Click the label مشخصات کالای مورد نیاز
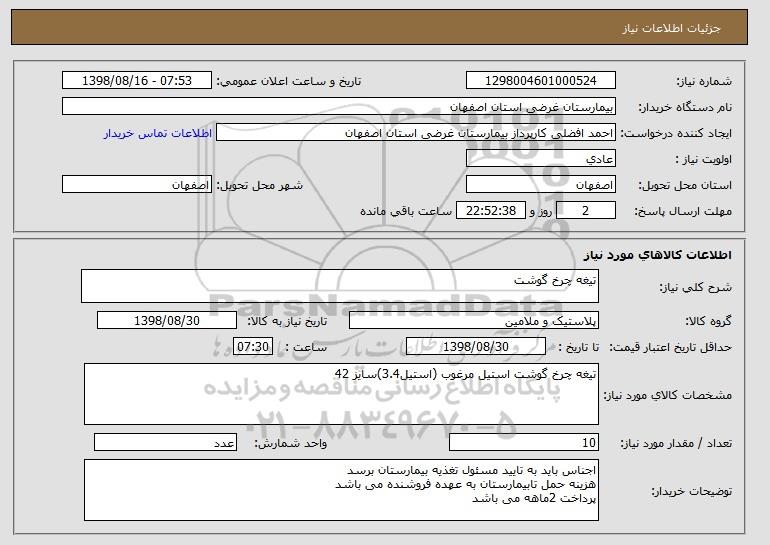The width and height of the screenshot is (770, 545). pyautogui.click(x=667, y=395)
